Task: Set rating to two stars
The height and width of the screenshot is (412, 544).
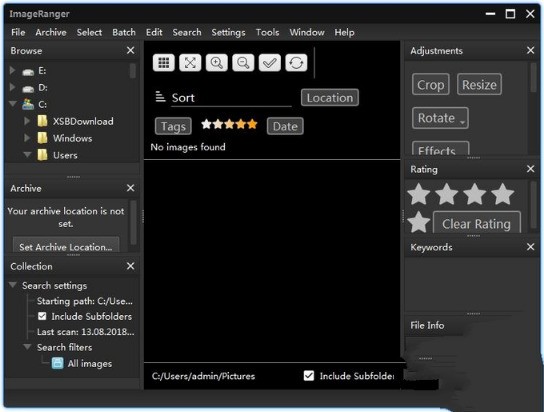Action: [447, 194]
